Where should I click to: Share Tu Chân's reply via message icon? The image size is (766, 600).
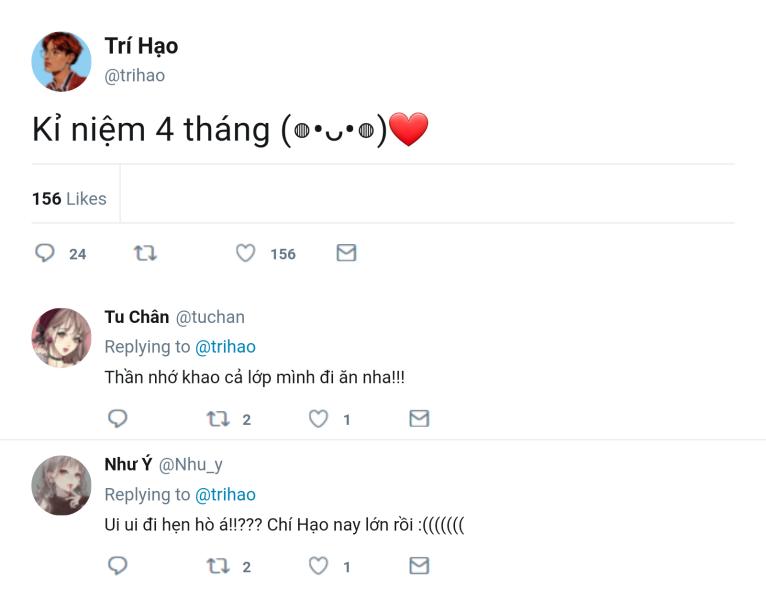point(419,418)
